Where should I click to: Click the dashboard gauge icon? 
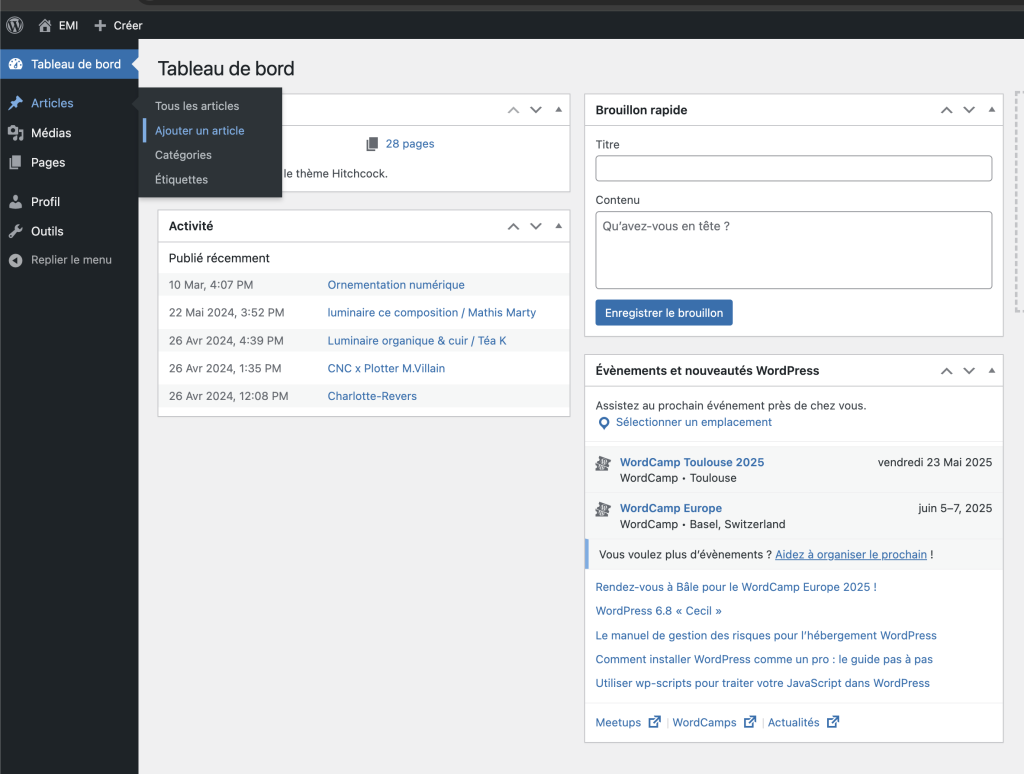pos(16,64)
